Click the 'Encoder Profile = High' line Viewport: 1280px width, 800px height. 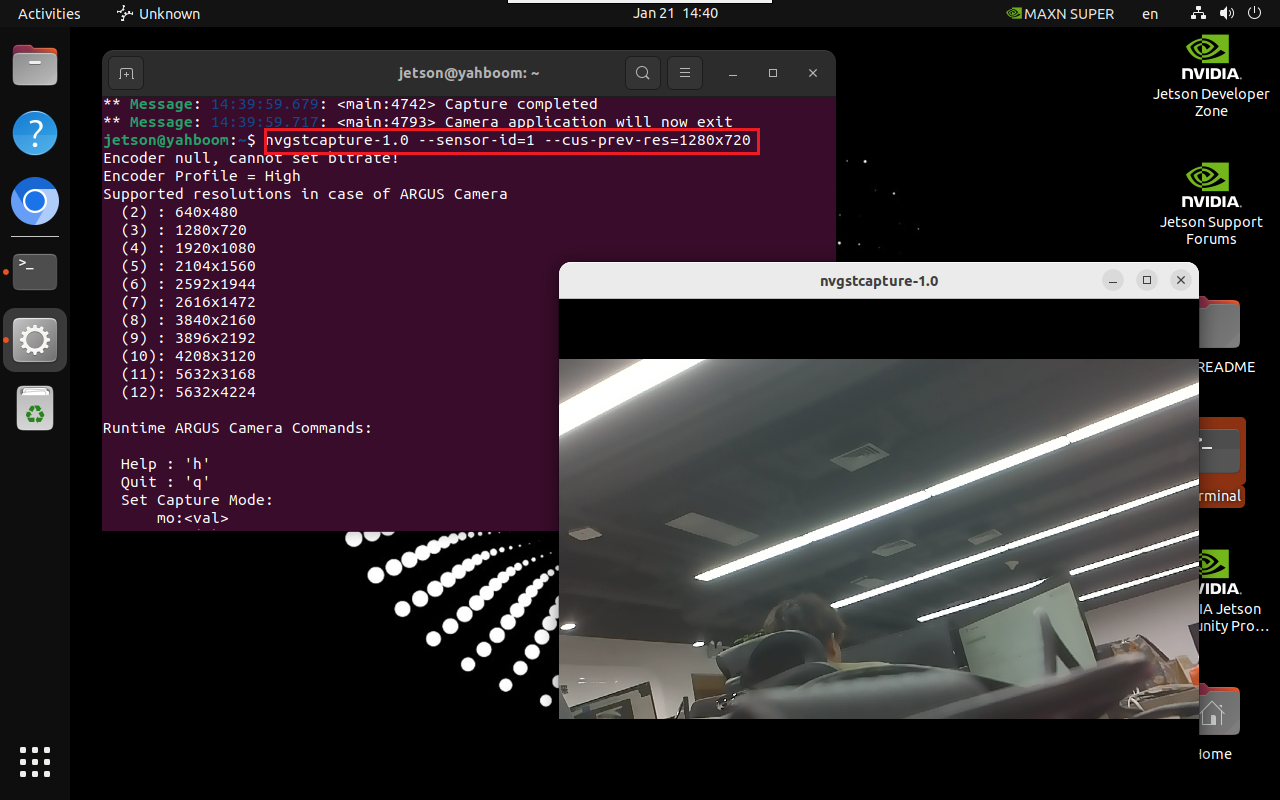(x=202, y=176)
